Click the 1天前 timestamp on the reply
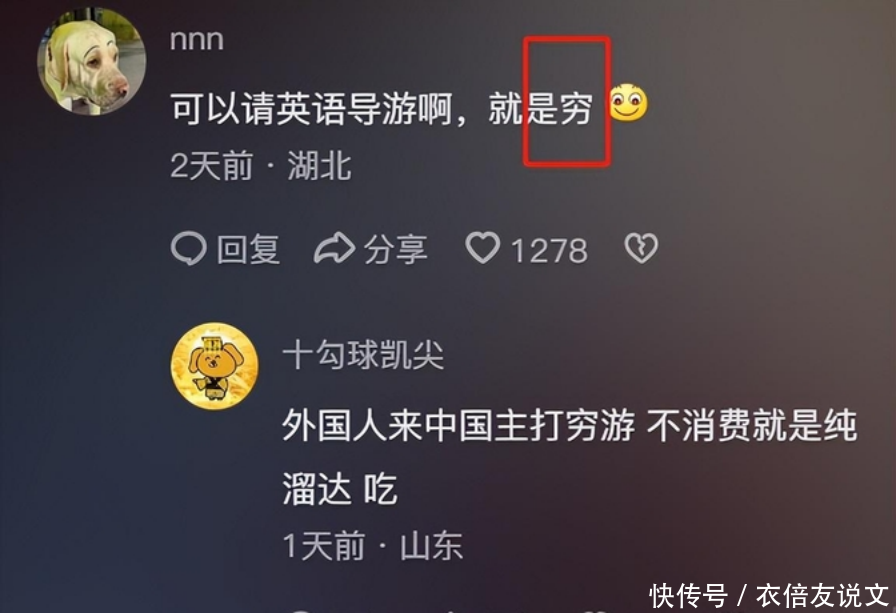Image resolution: width=896 pixels, height=614 pixels. click(324, 545)
